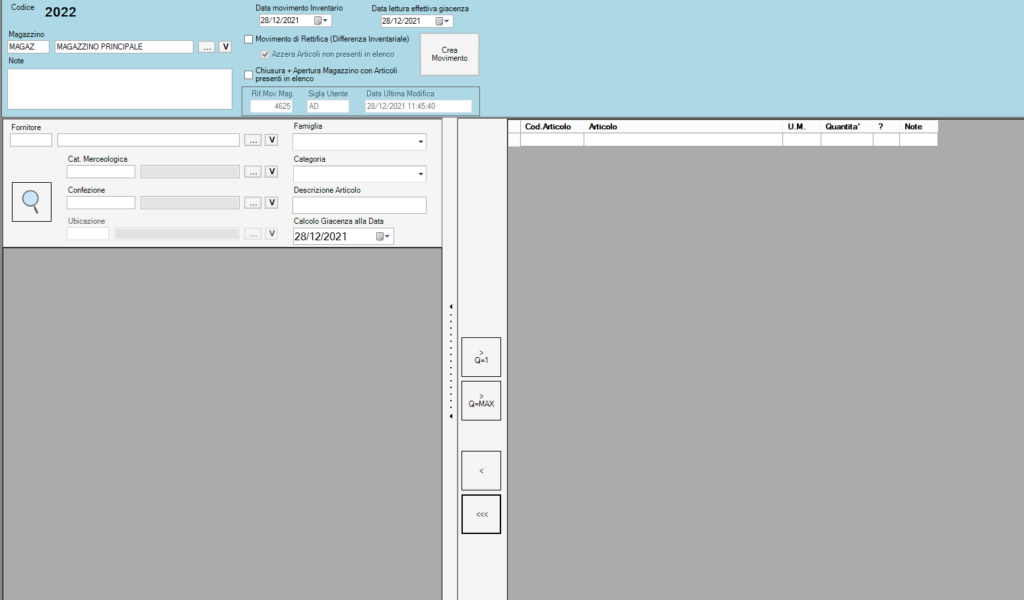Toggle Azzera Articoli non presenti checkbox

coord(265,53)
